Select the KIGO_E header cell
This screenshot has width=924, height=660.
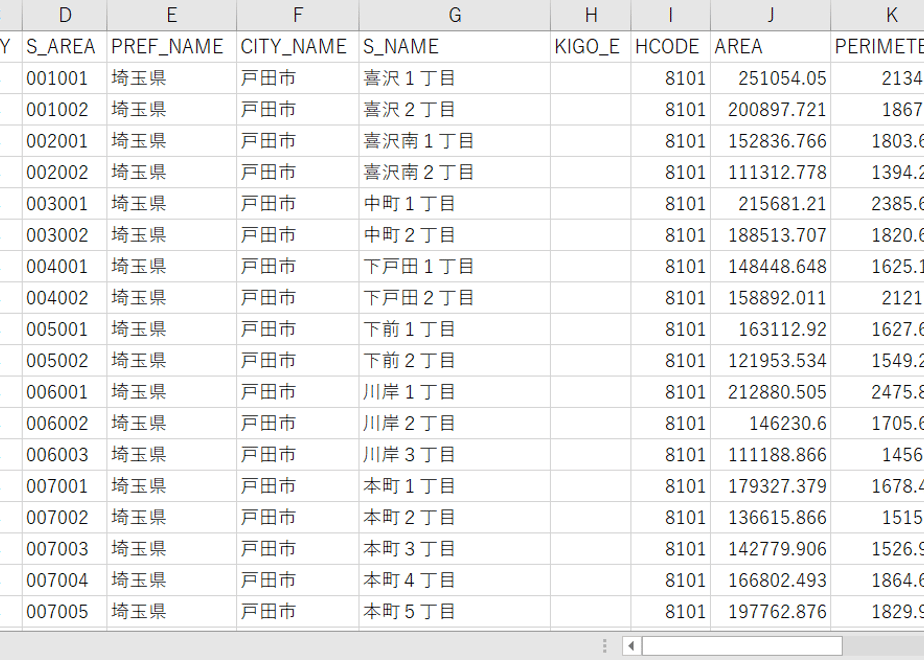tap(590, 47)
